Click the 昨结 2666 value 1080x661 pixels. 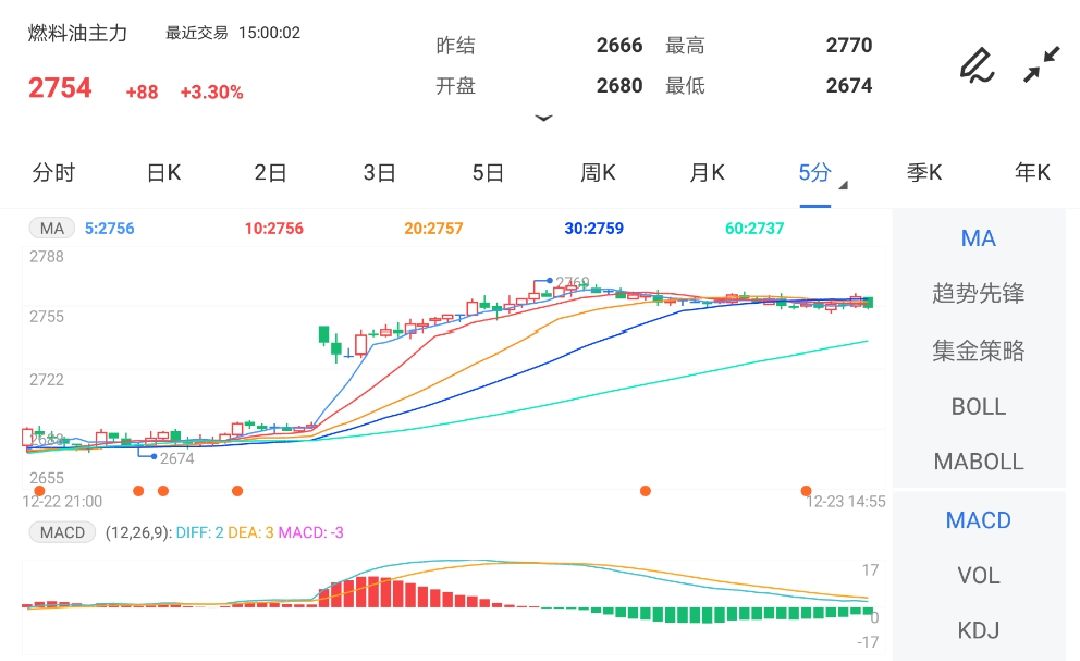point(619,45)
